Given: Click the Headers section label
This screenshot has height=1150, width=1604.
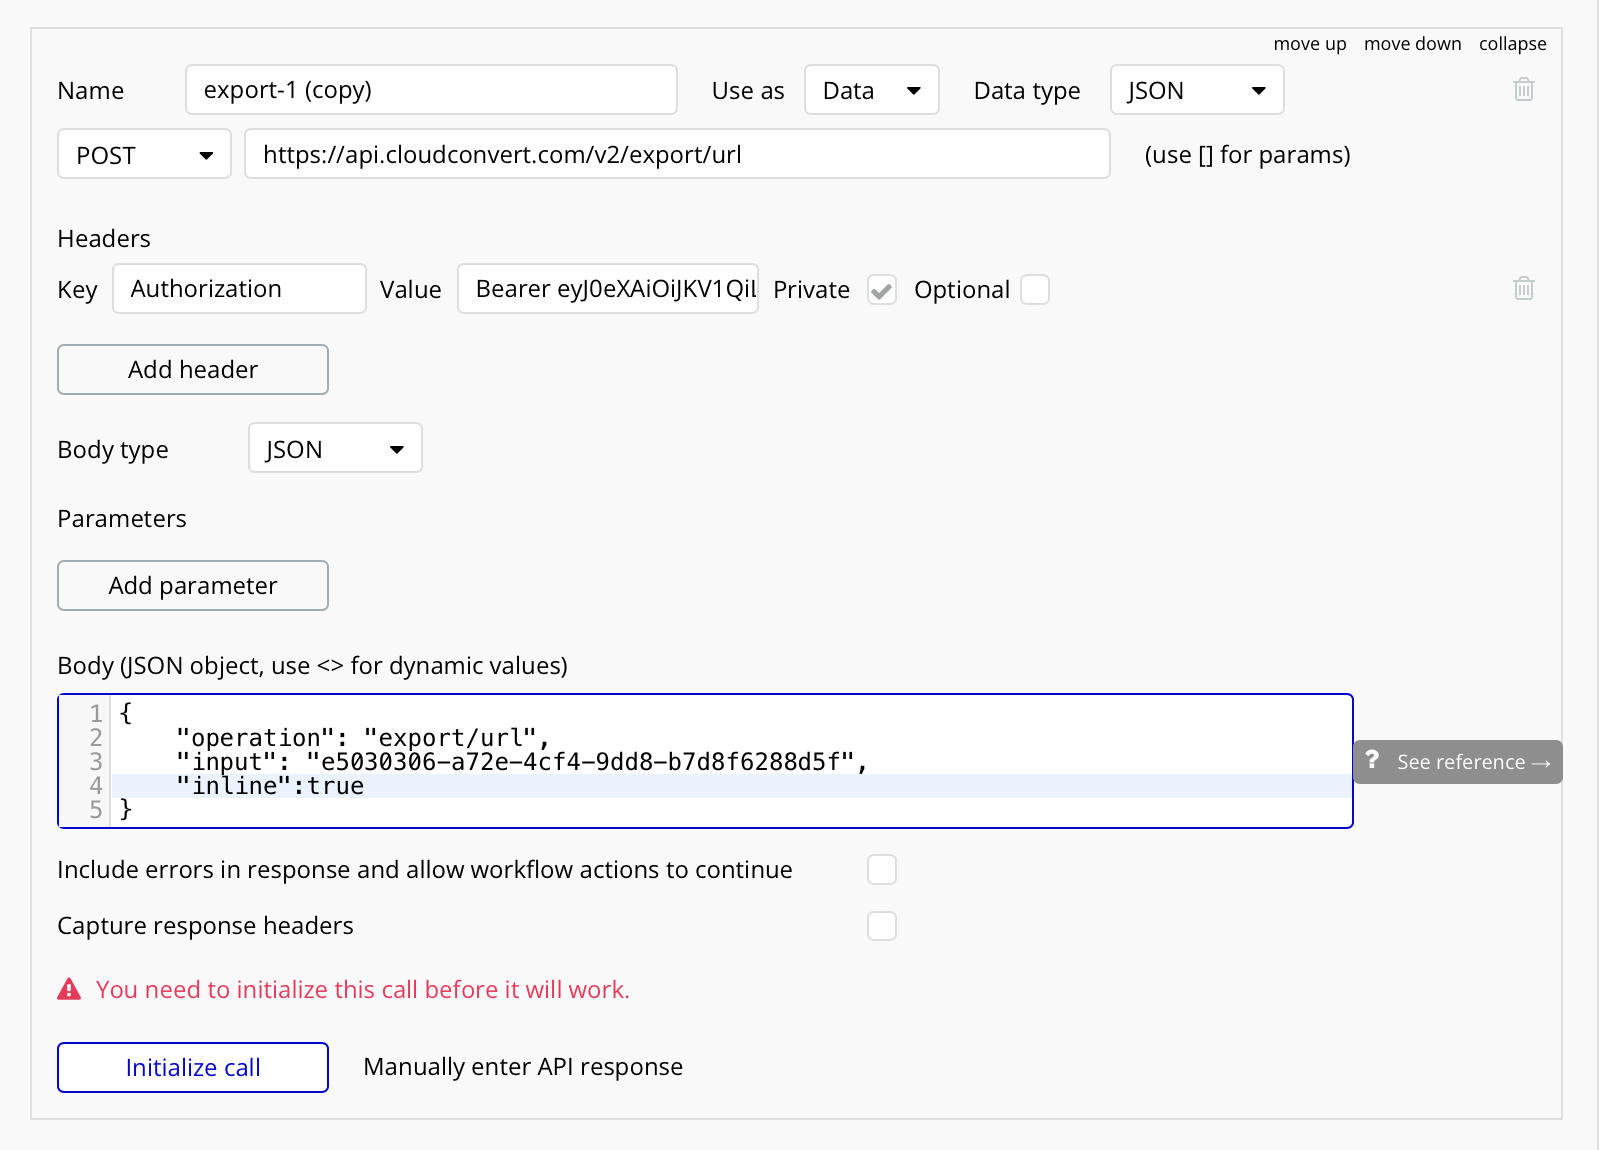Looking at the screenshot, I should pyautogui.click(x=104, y=238).
